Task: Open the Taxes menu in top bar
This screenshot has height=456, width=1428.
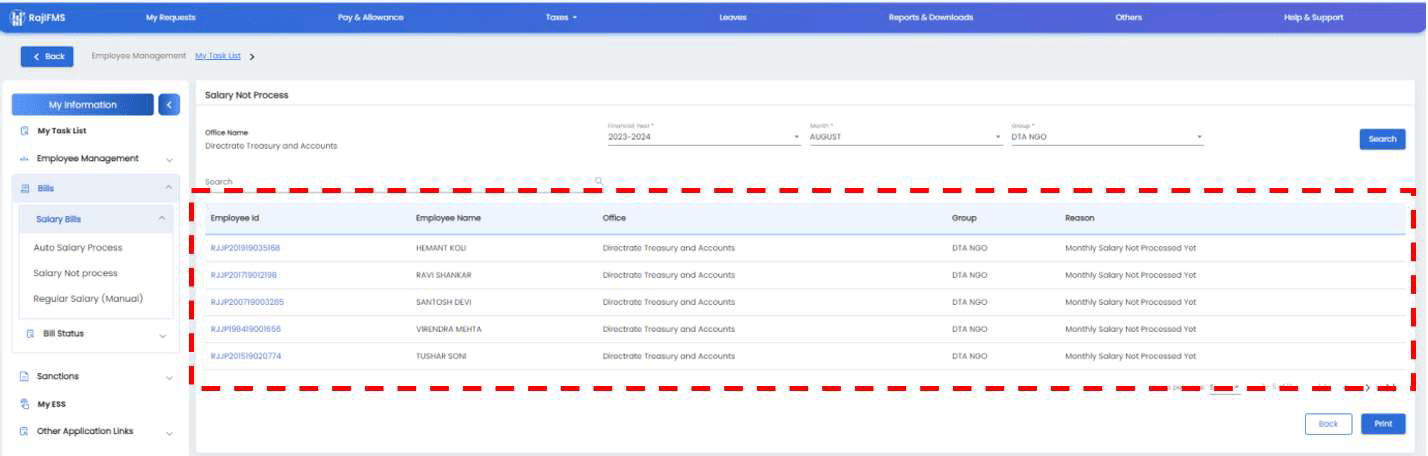Action: (561, 17)
